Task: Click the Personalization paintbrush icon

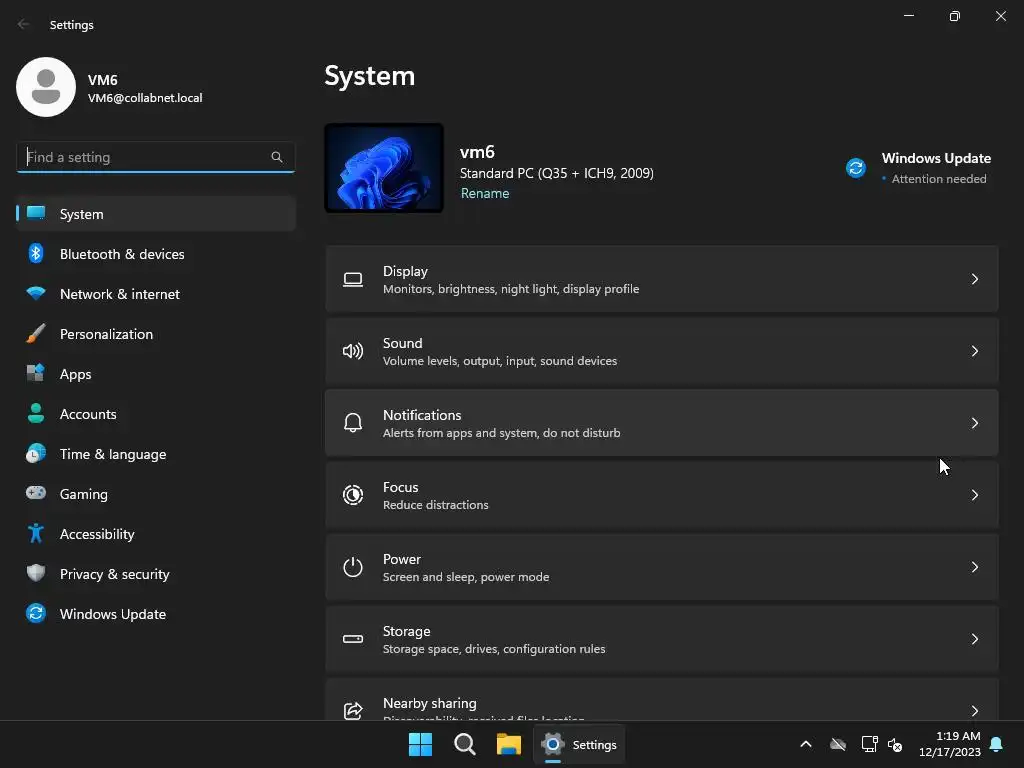Action: pyautogui.click(x=36, y=333)
